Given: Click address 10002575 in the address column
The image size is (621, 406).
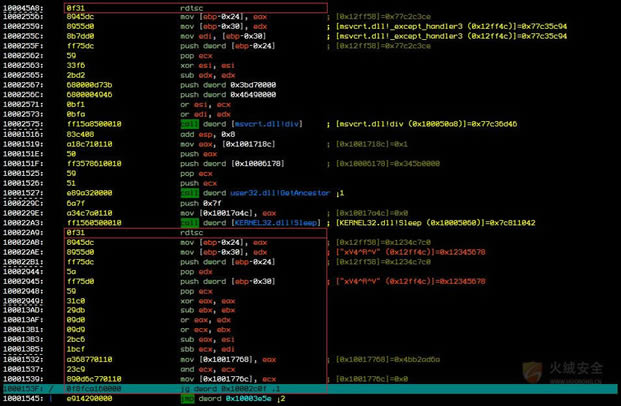Looking at the screenshot, I should coord(21,124).
